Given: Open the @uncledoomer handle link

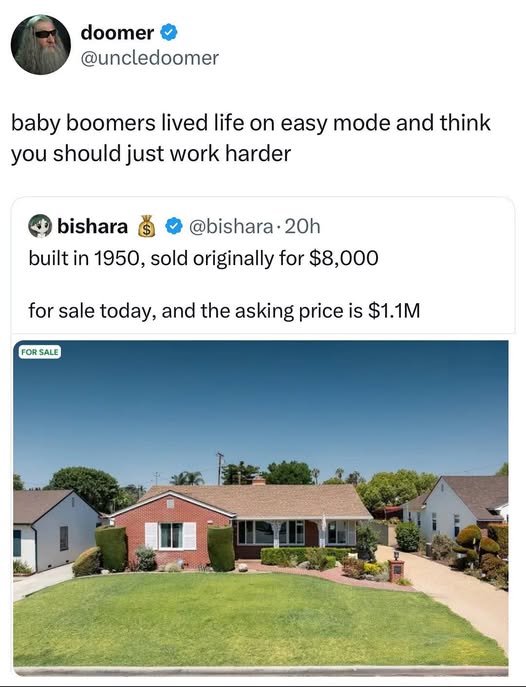Looking at the screenshot, I should [x=149, y=58].
